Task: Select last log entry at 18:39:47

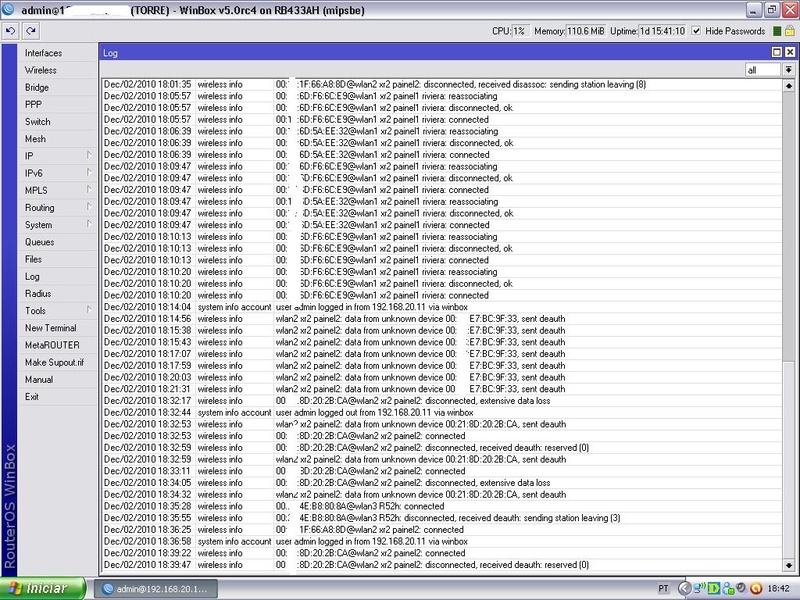Action: (x=442, y=565)
